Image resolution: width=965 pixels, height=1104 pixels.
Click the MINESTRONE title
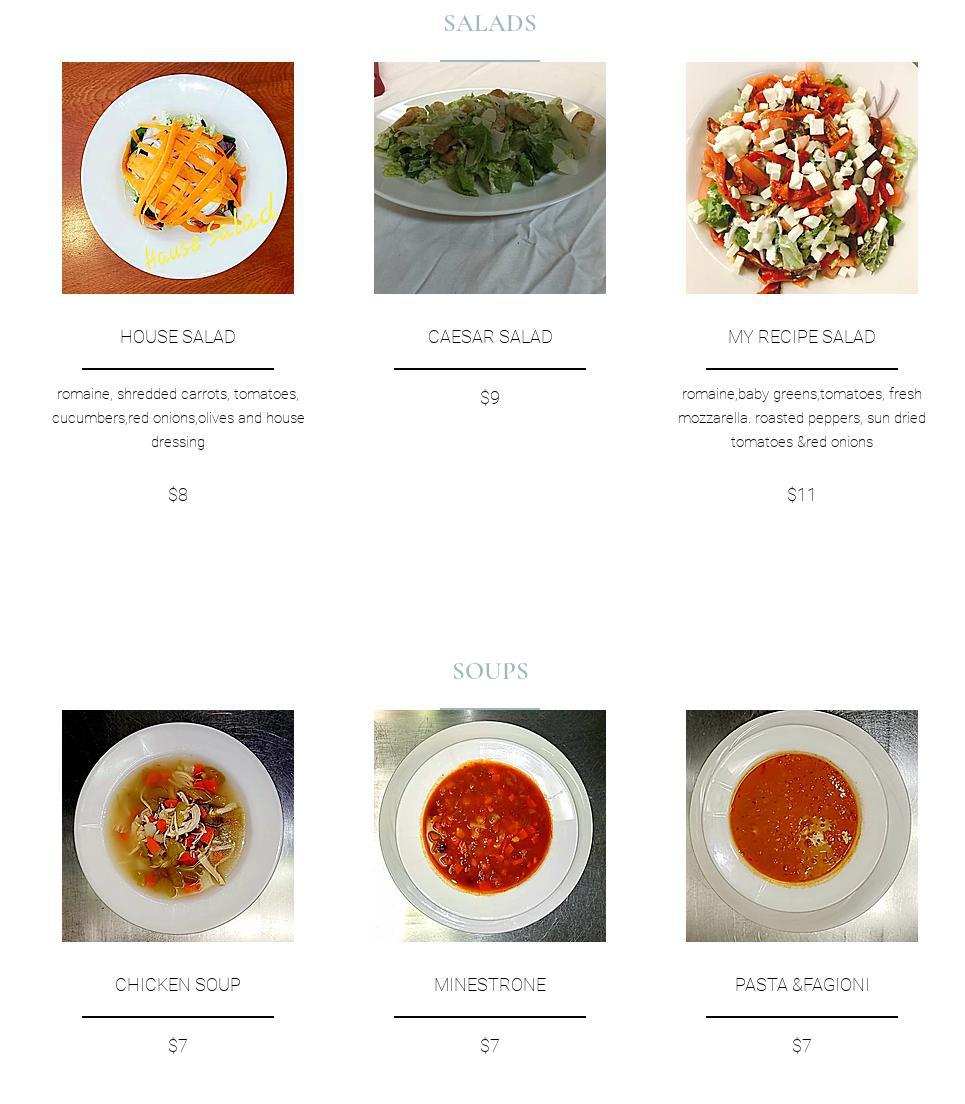click(490, 984)
